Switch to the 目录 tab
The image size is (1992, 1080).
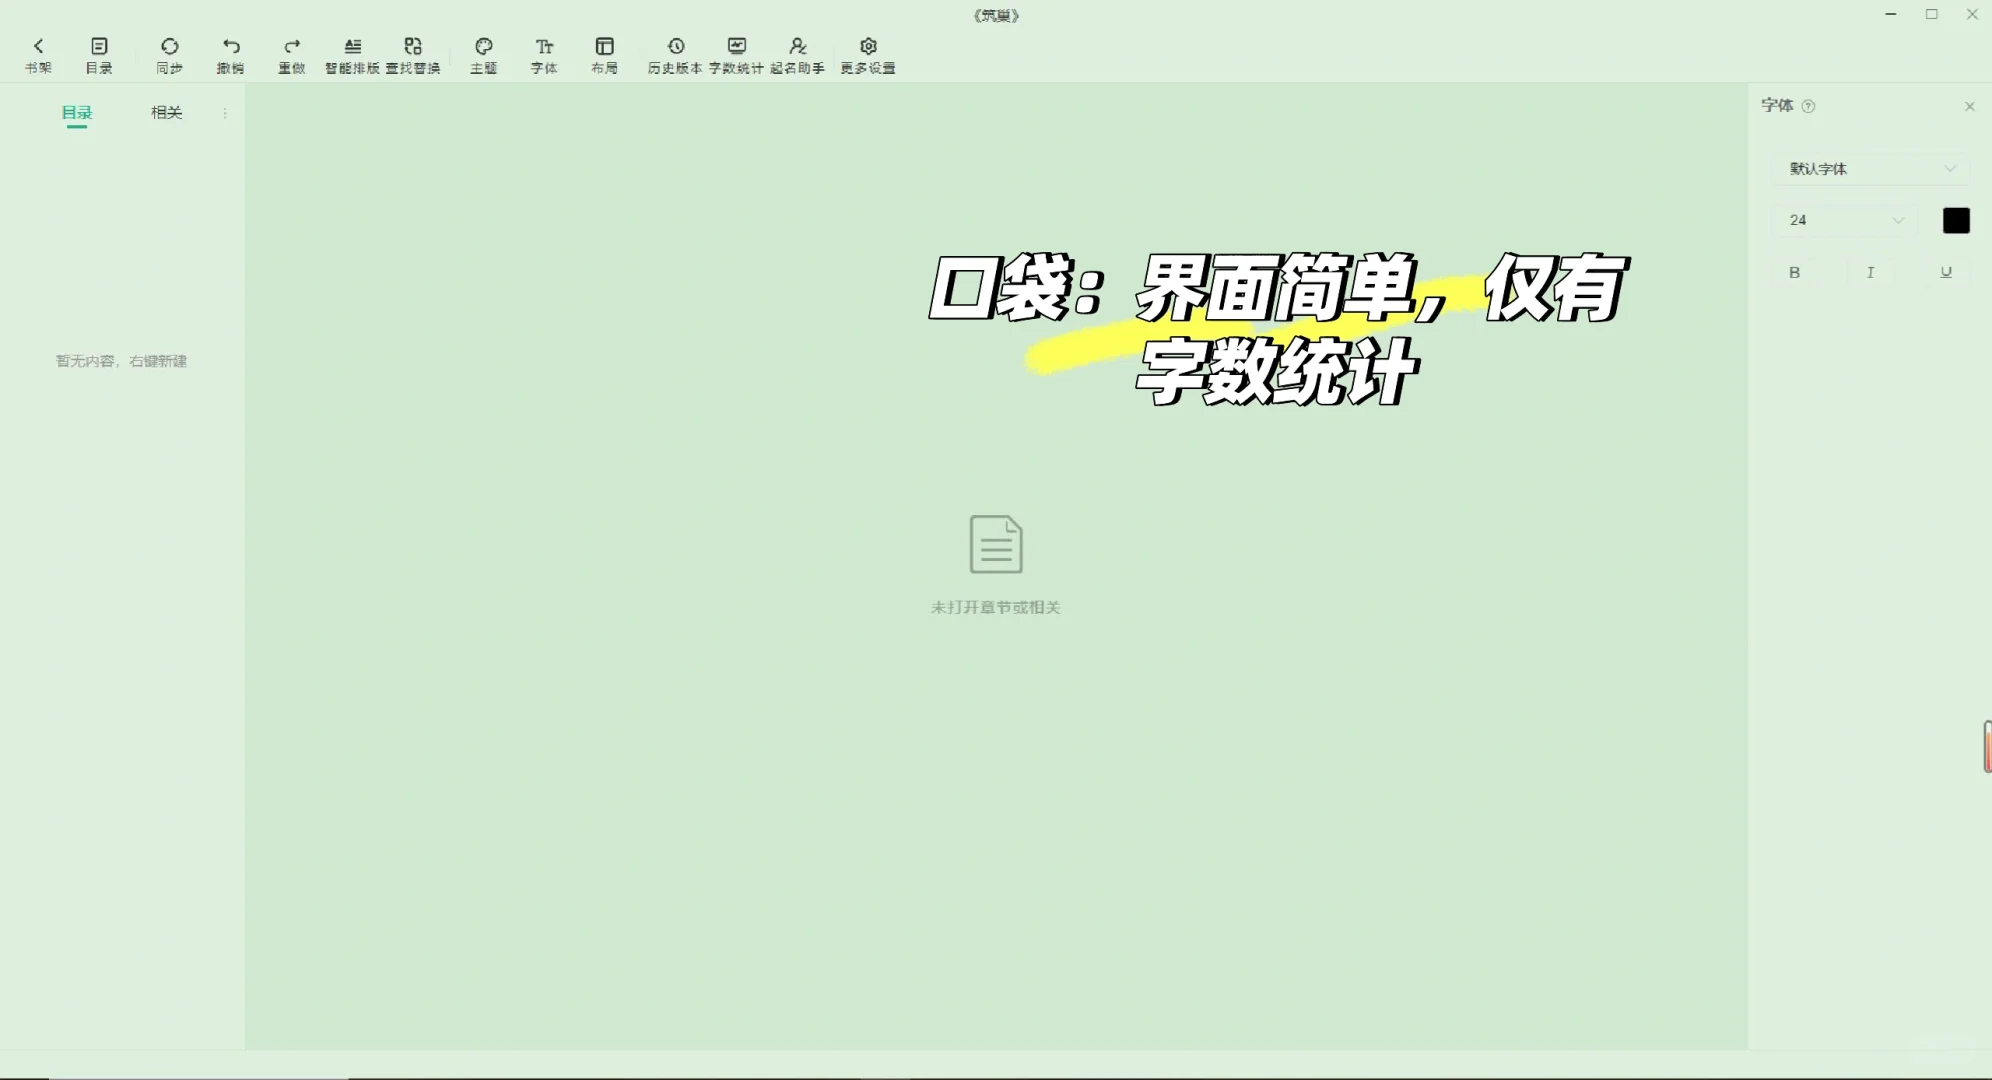[77, 112]
